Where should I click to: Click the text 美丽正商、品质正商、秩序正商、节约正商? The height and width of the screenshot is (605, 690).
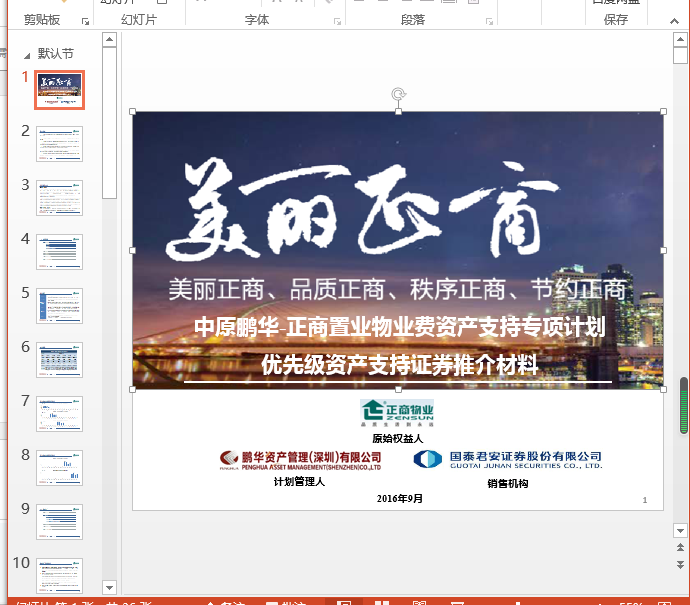(398, 289)
